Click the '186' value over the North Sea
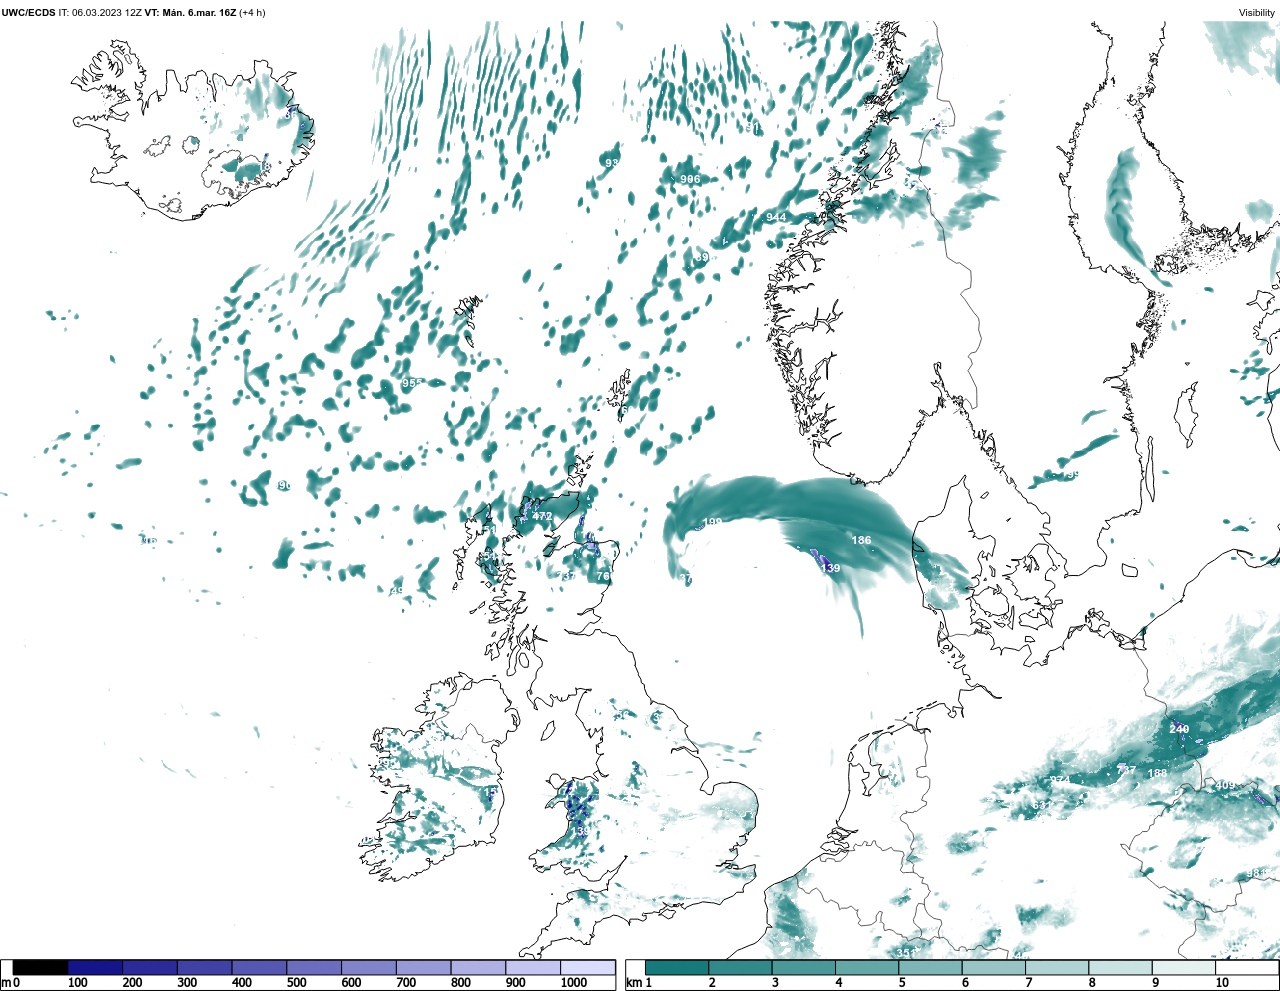Image resolution: width=1280 pixels, height=991 pixels. pos(861,540)
